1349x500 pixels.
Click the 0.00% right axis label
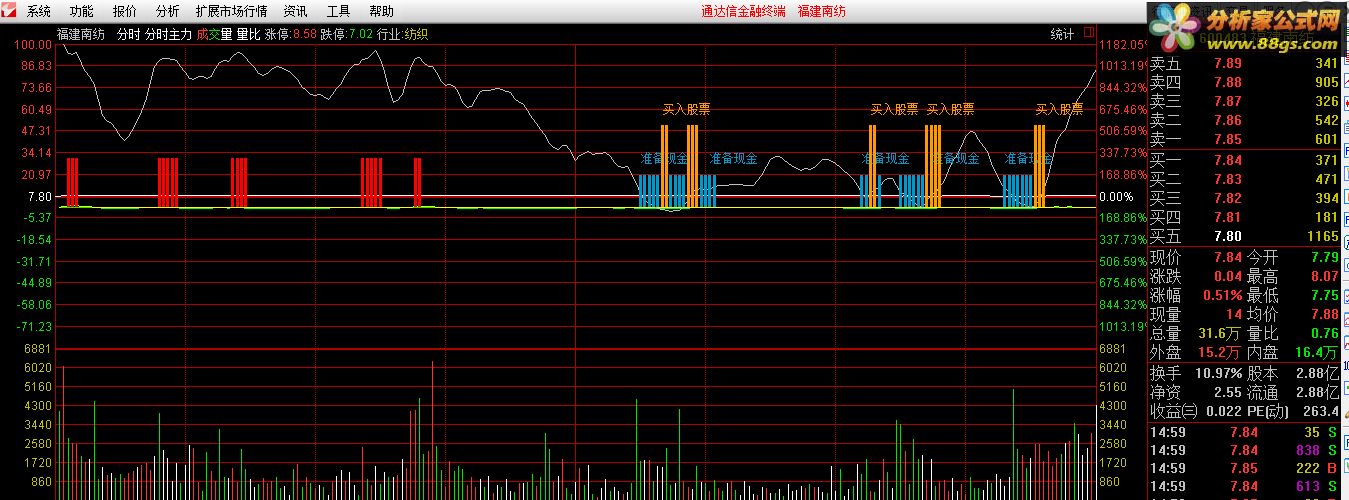pos(1117,197)
